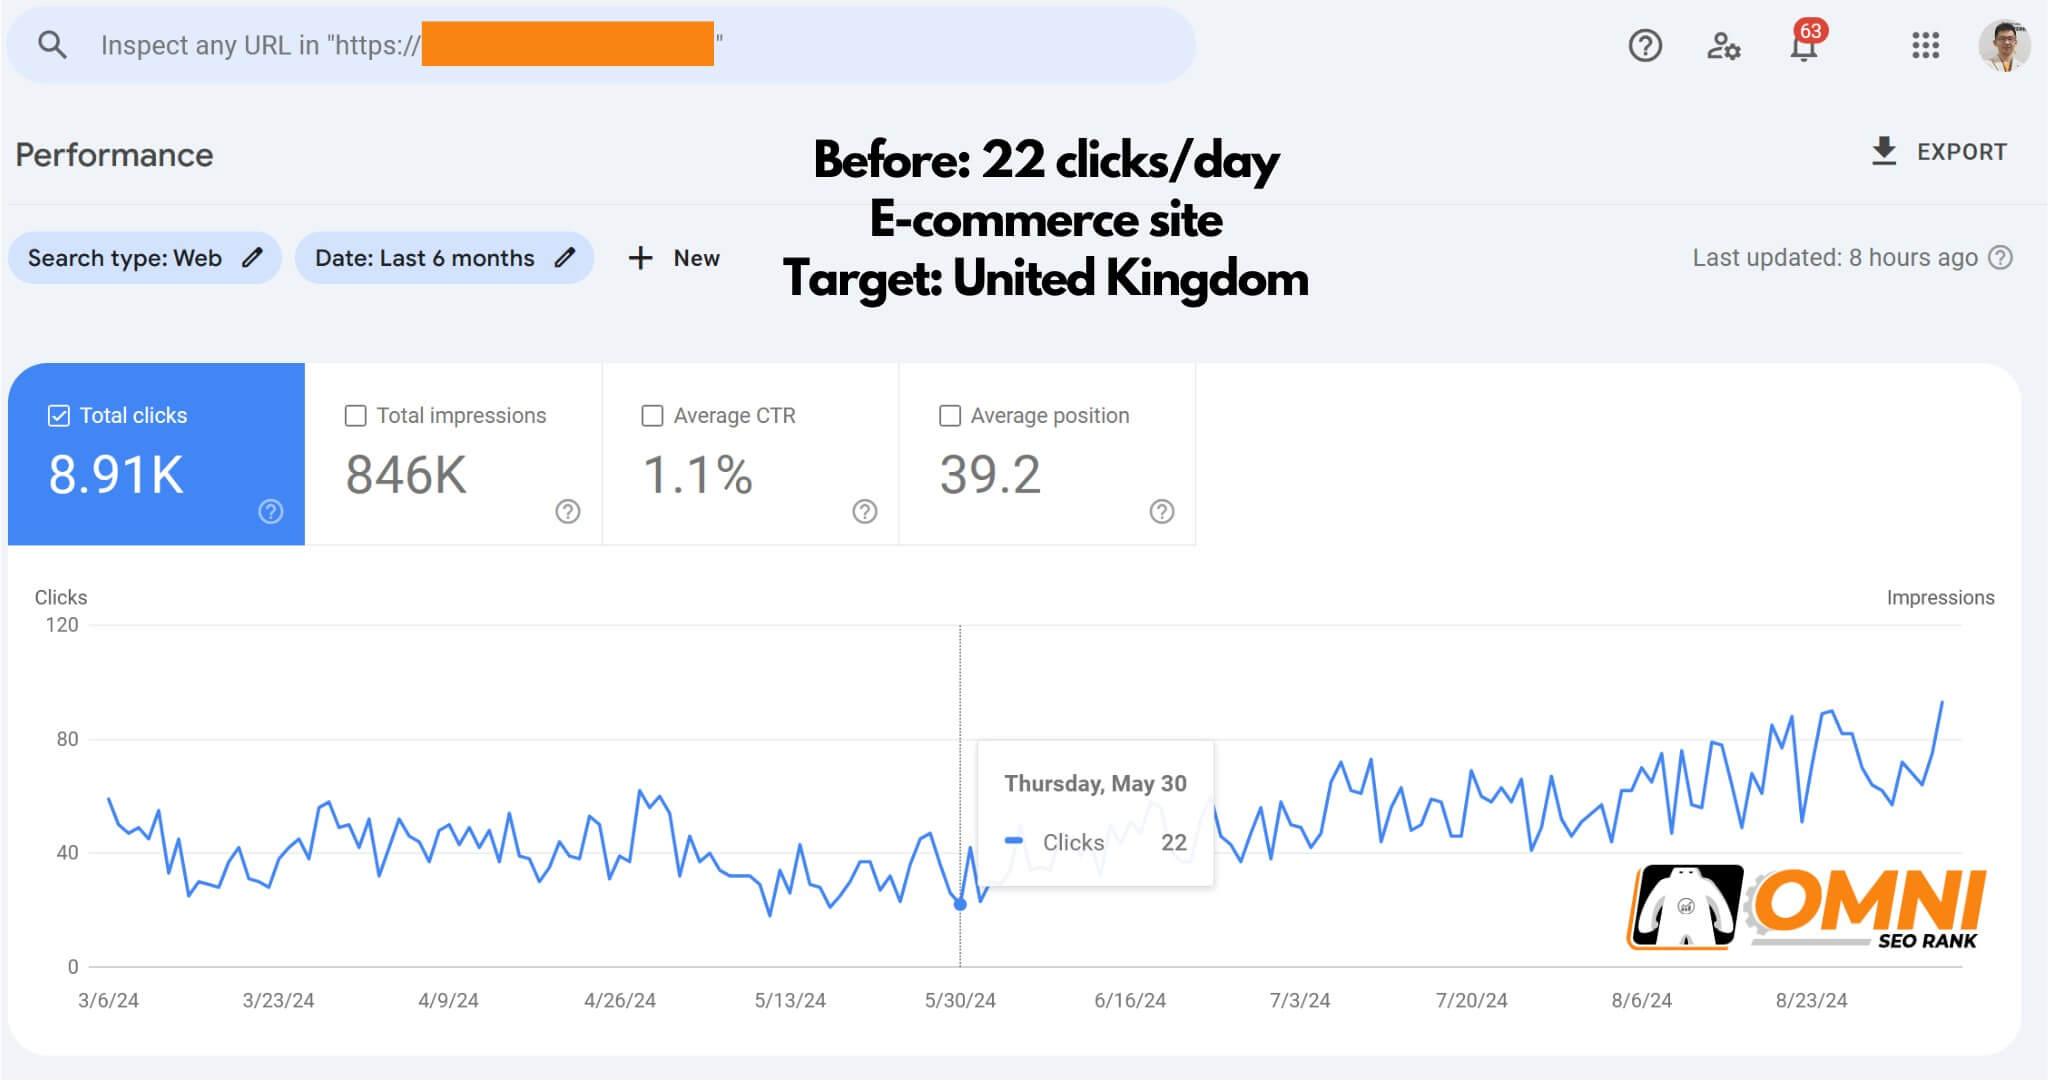Focus the Inspect any URL field
The width and height of the screenshot is (2048, 1080).
point(601,45)
